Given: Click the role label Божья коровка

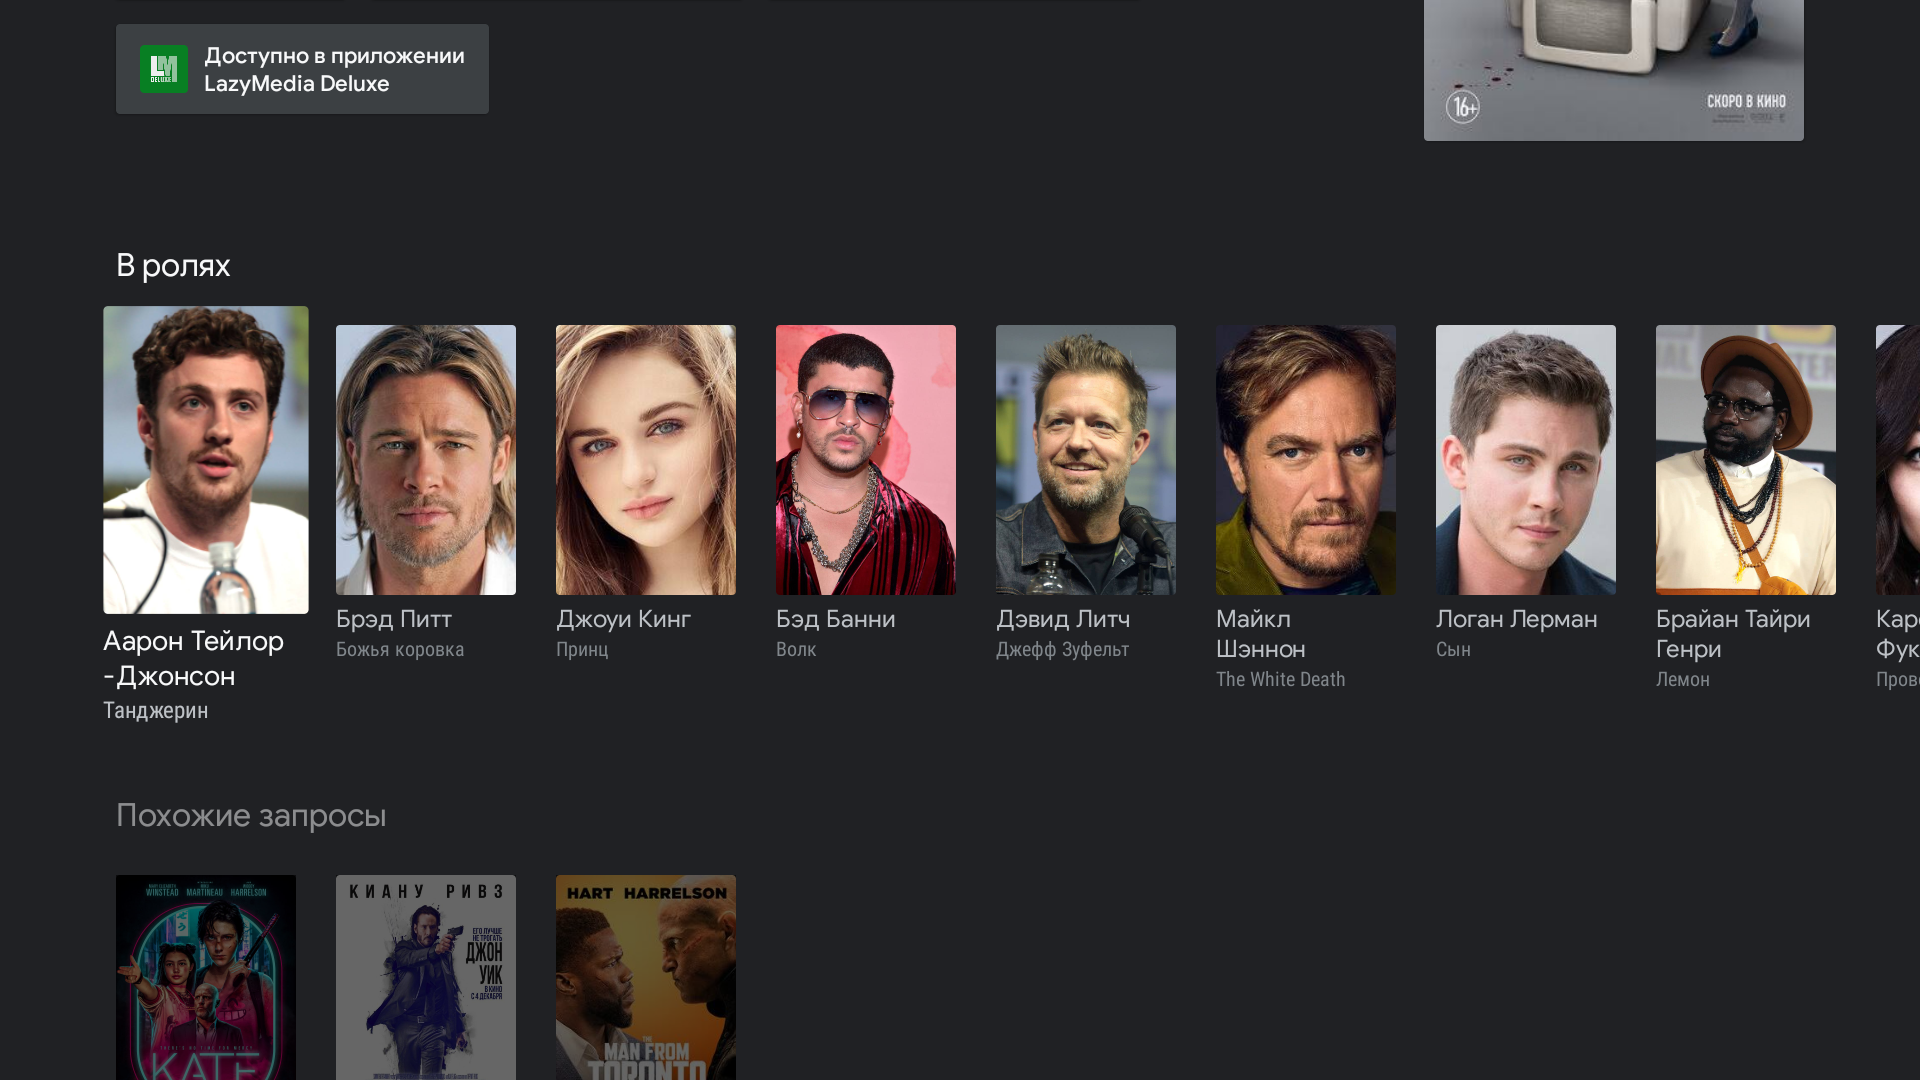Looking at the screenshot, I should [x=400, y=650].
